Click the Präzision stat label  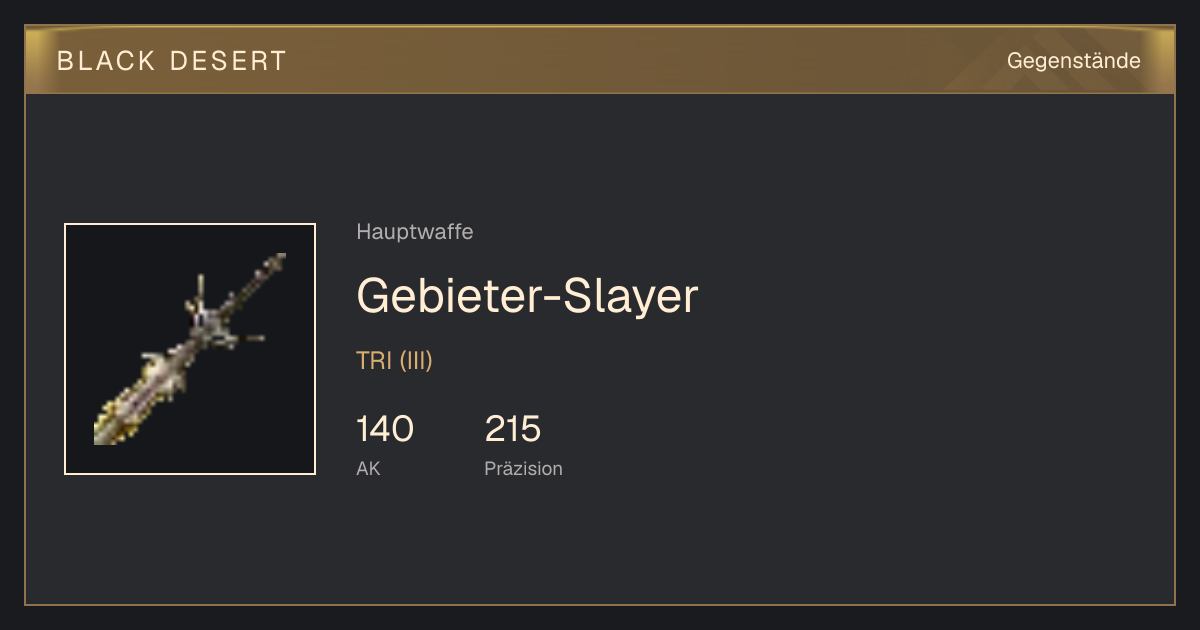tap(523, 468)
